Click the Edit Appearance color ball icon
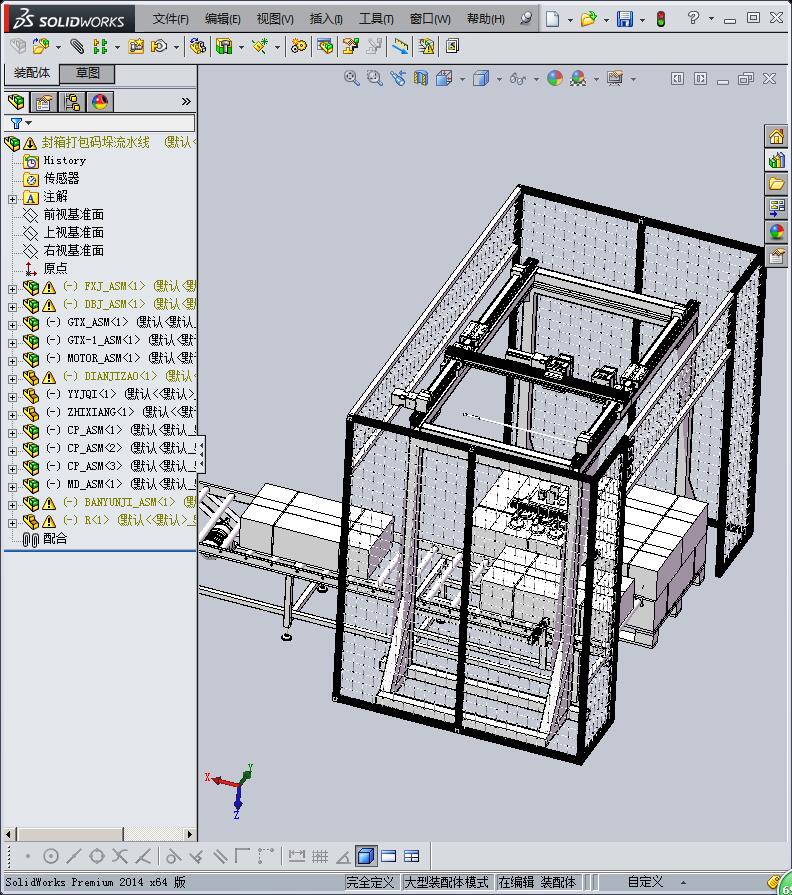This screenshot has width=792, height=895. (555, 78)
